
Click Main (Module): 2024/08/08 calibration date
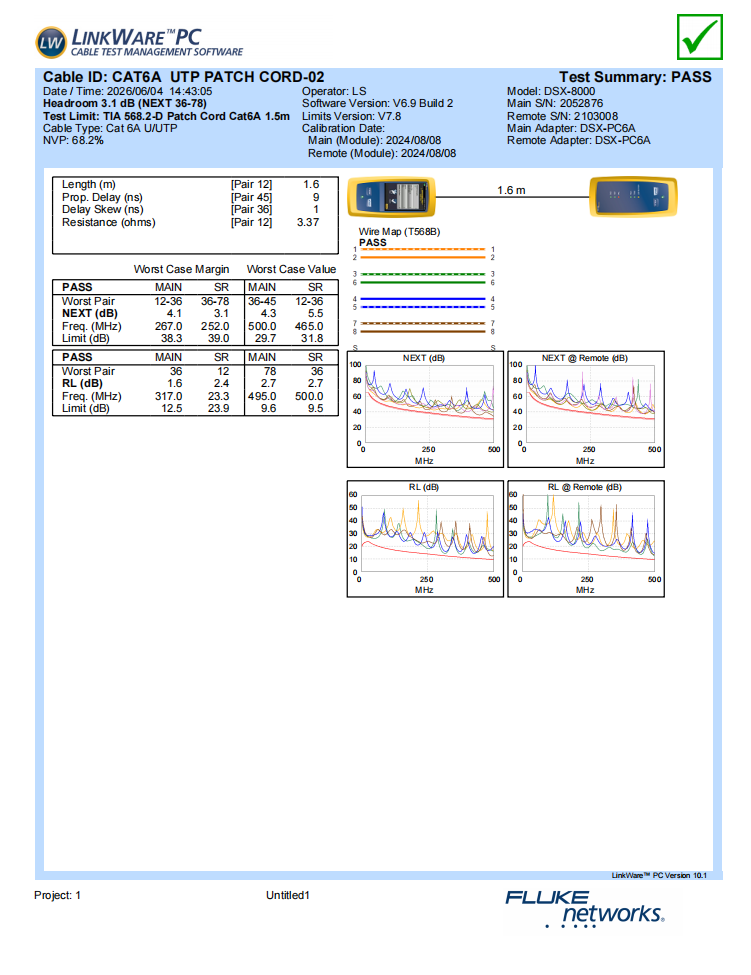[x=374, y=141]
